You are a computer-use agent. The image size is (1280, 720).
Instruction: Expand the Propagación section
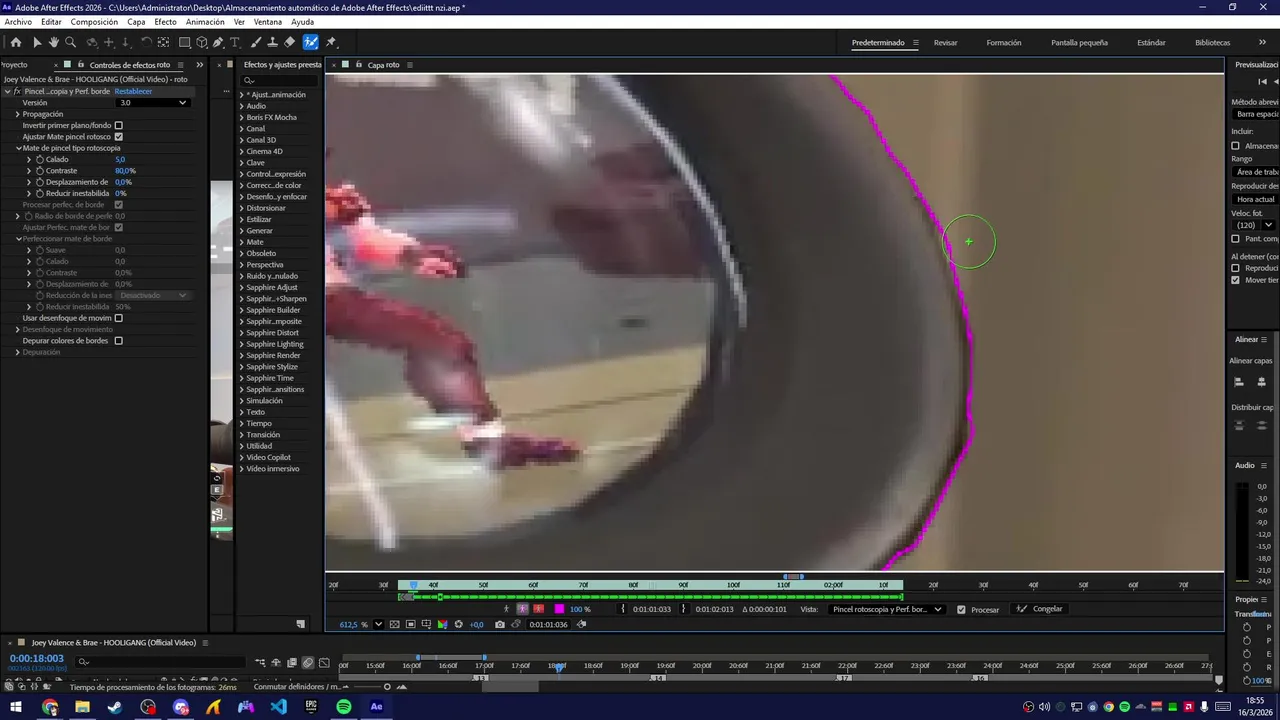point(17,114)
